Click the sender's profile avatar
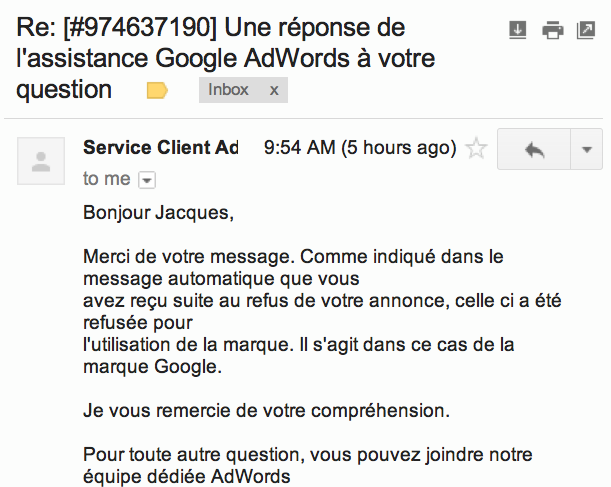The height and width of the screenshot is (487, 611). tap(41, 161)
